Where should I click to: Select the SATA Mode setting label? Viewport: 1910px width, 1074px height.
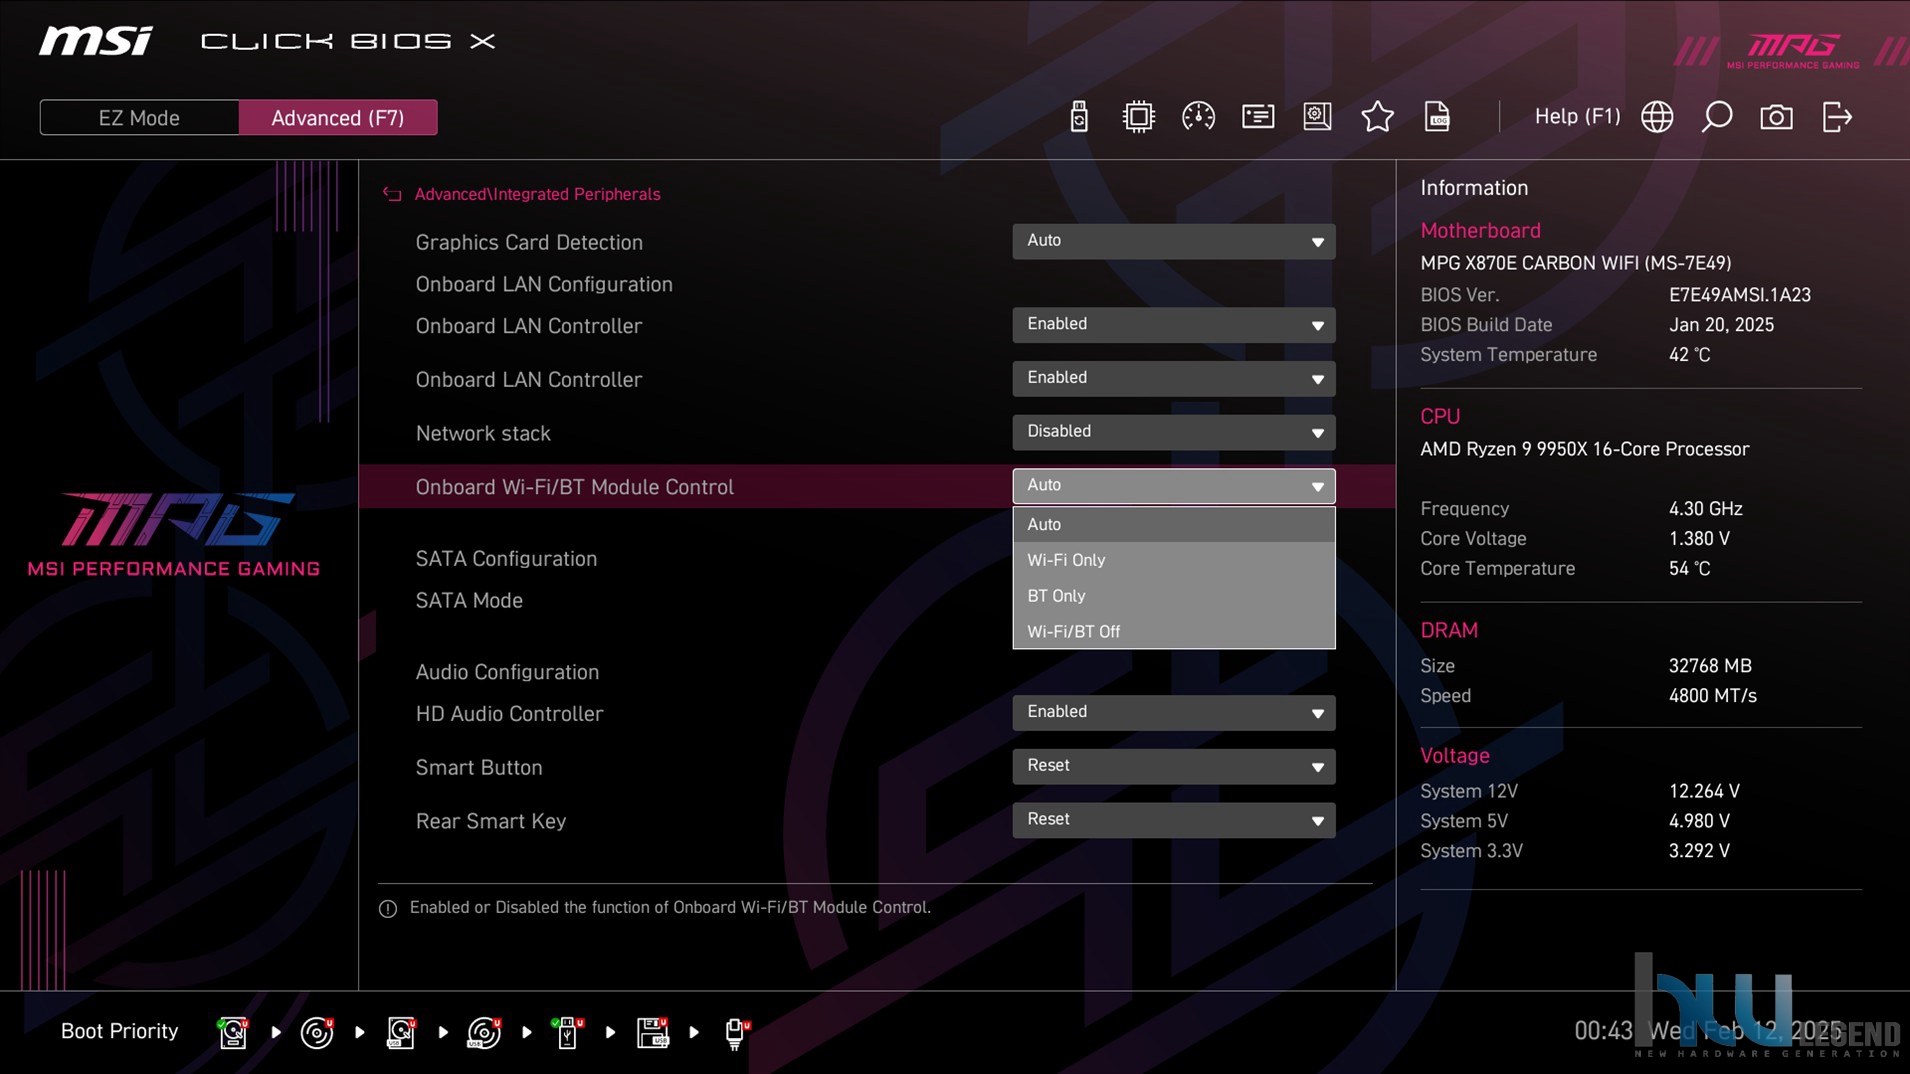[x=469, y=601]
